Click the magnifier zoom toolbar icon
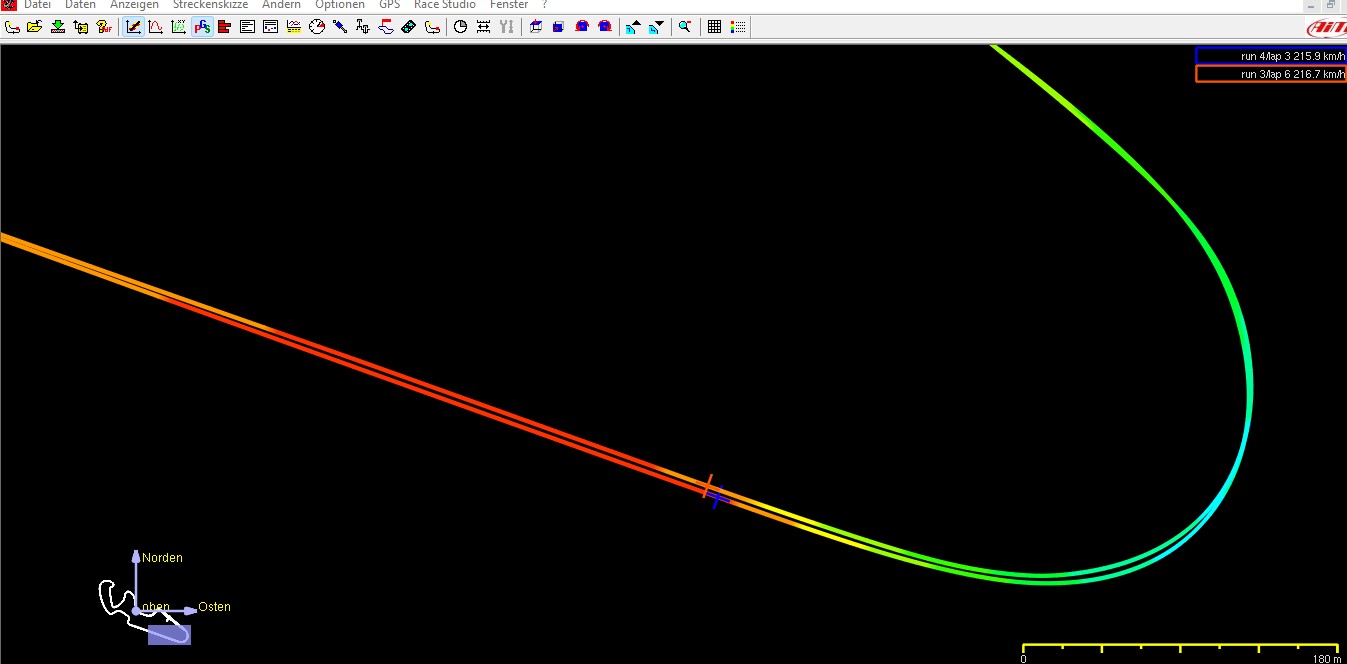Screen dimensions: 1347x664 [x=685, y=27]
